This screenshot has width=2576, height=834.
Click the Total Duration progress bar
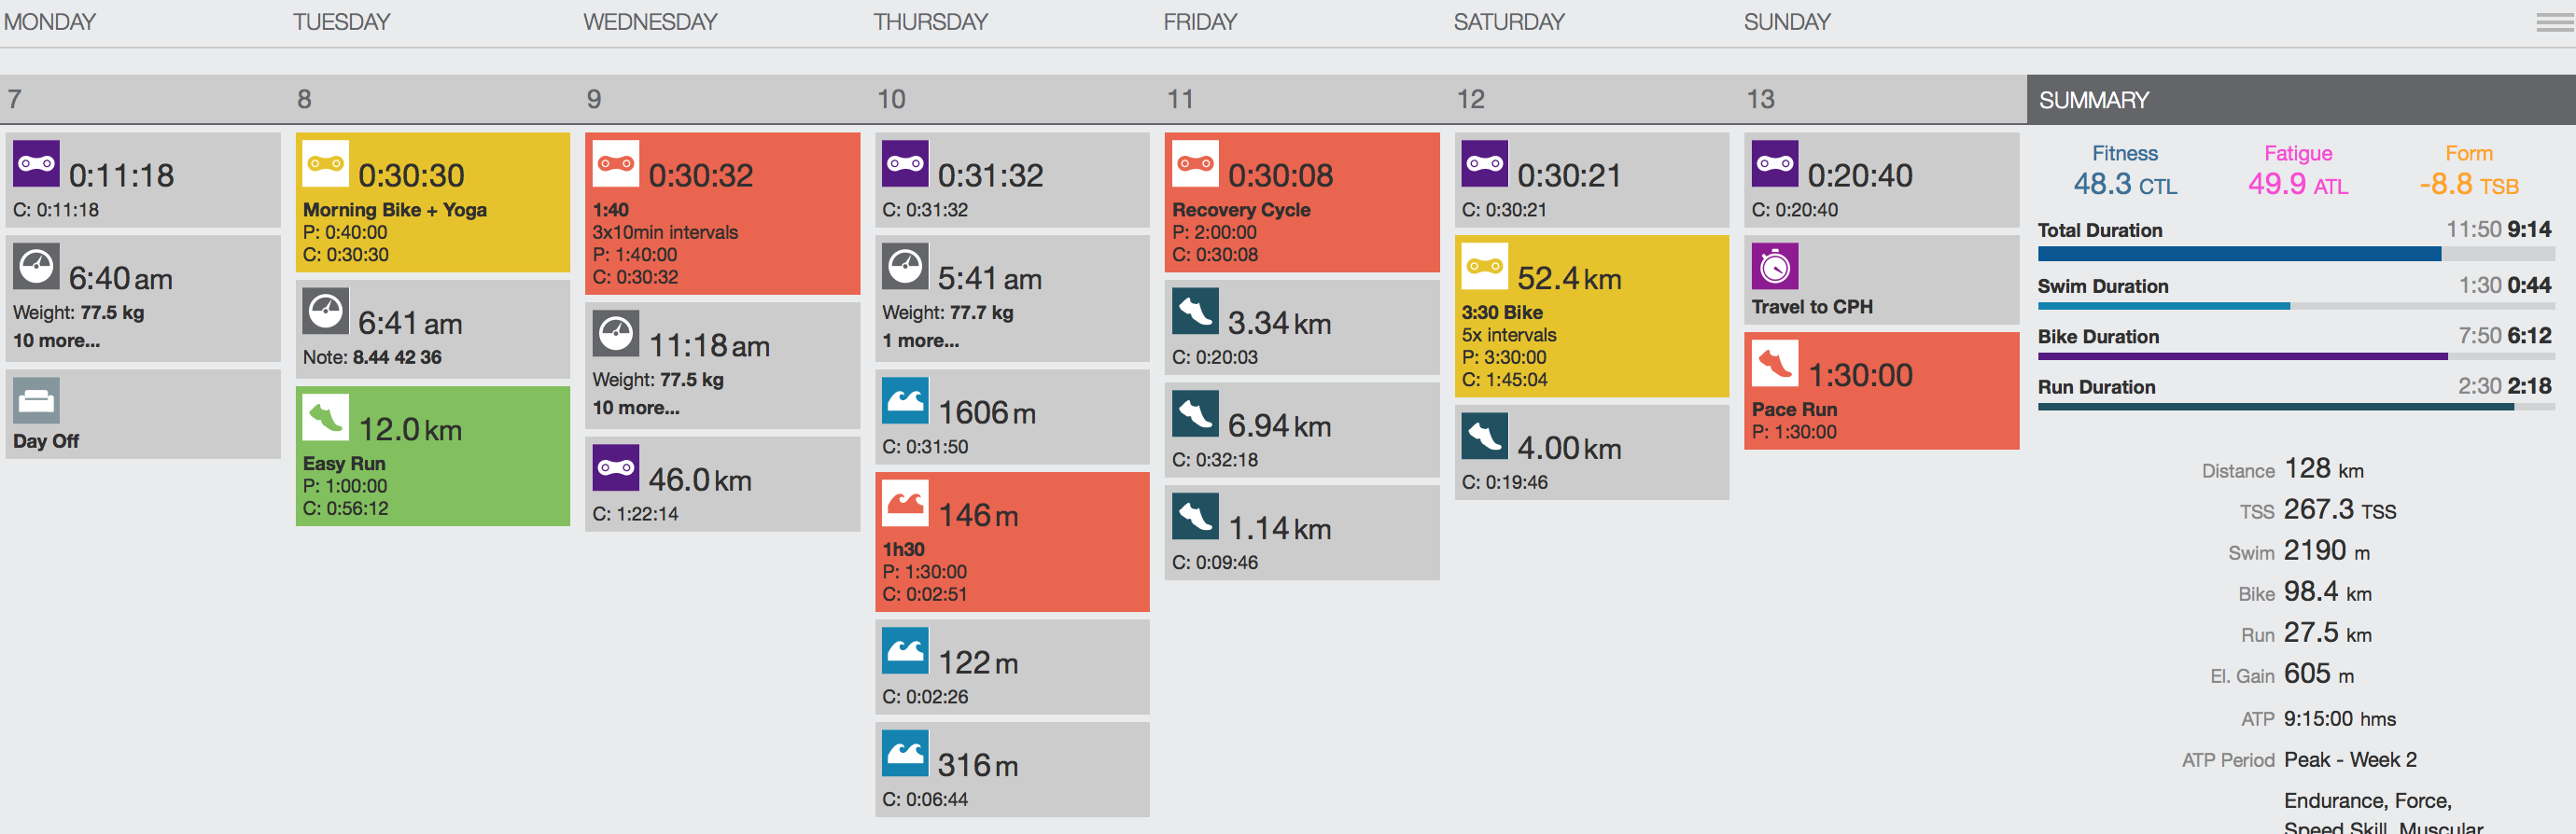point(2295,254)
